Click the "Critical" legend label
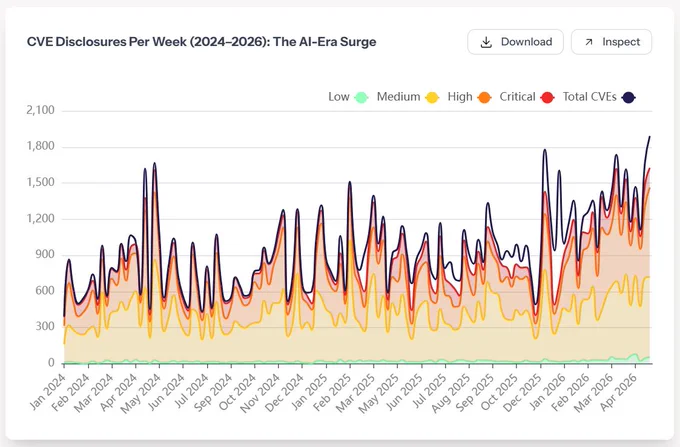Viewport: 680px width, 447px height. pos(517,97)
